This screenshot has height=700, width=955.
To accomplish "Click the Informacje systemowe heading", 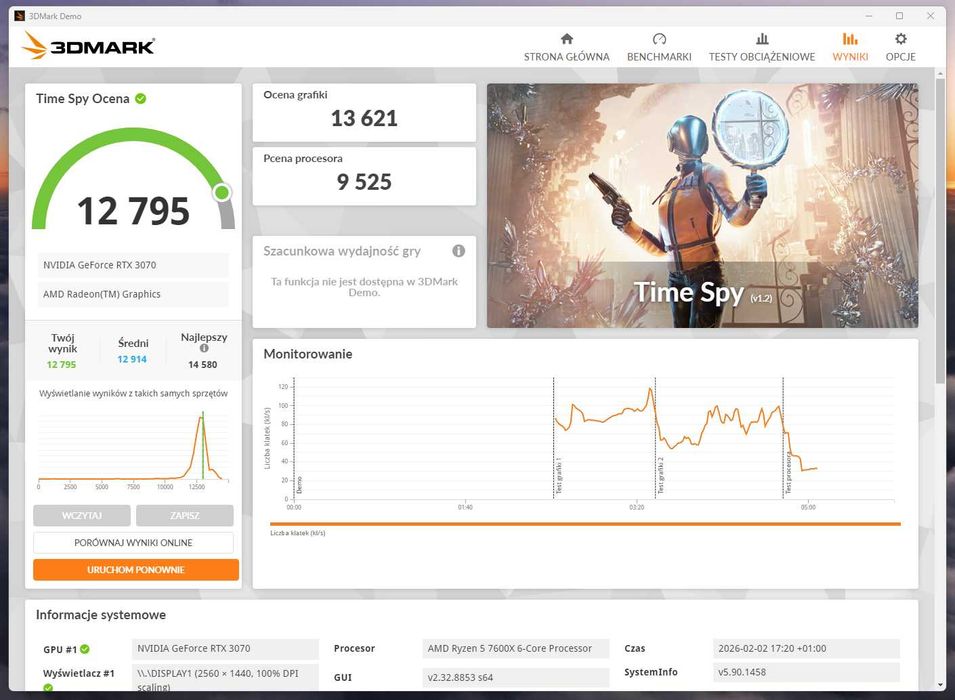I will pos(100,615).
